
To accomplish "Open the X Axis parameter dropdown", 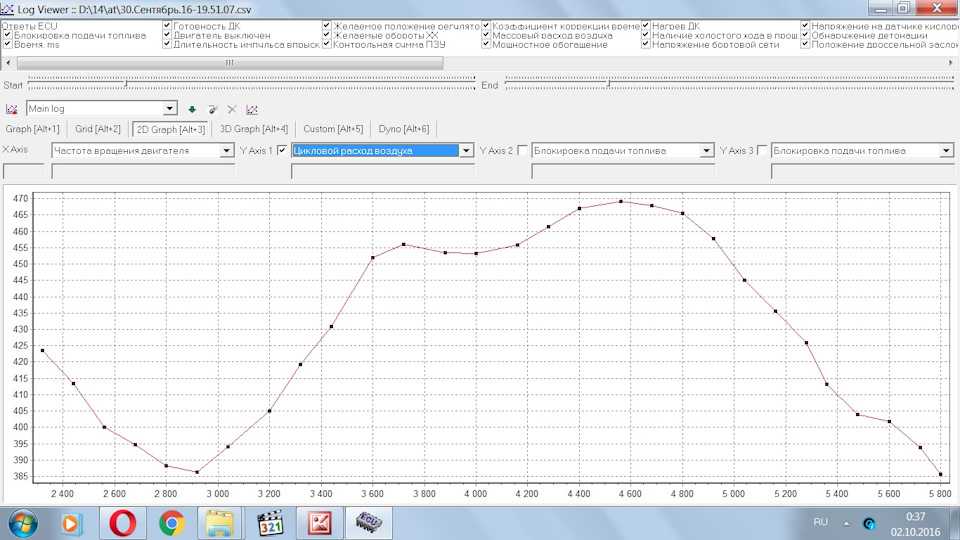I will 226,151.
